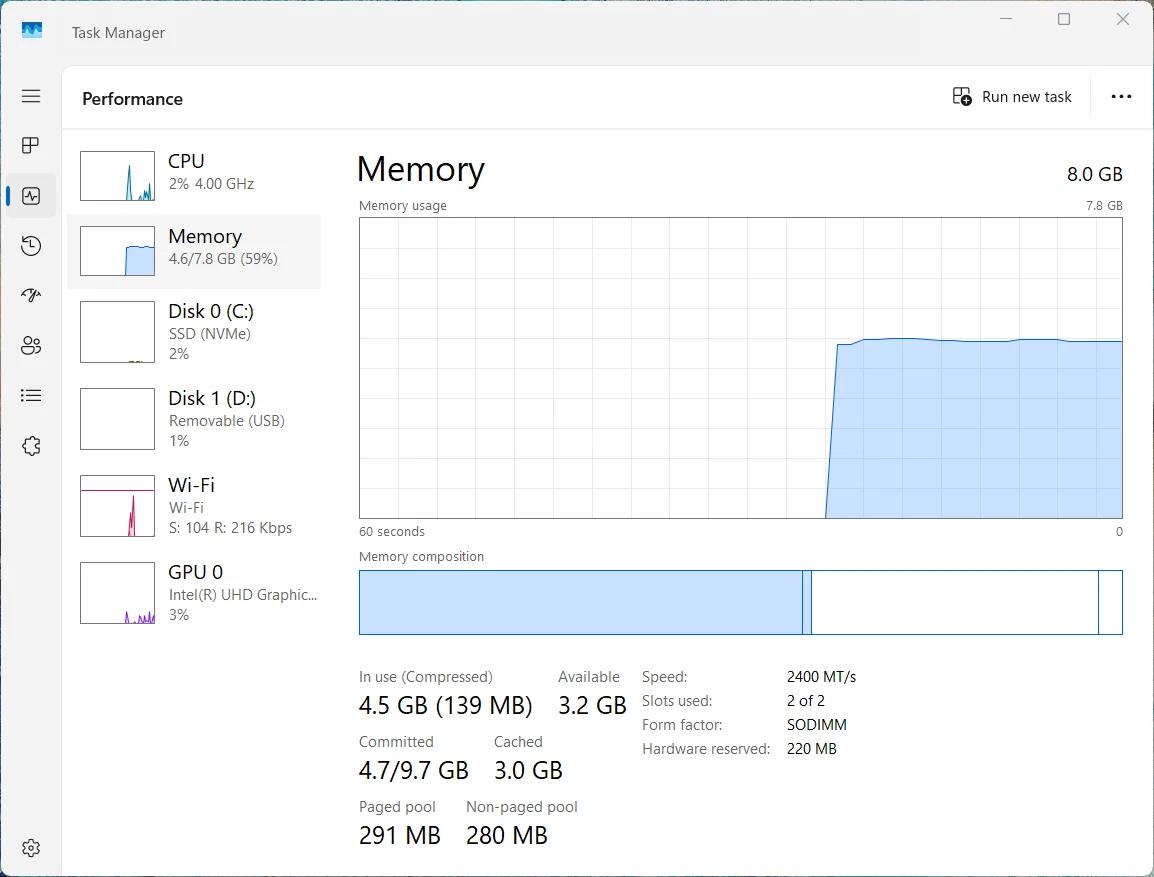Click the in-use segment of memory composition
Viewport: 1154px width, 877px height.
point(581,602)
